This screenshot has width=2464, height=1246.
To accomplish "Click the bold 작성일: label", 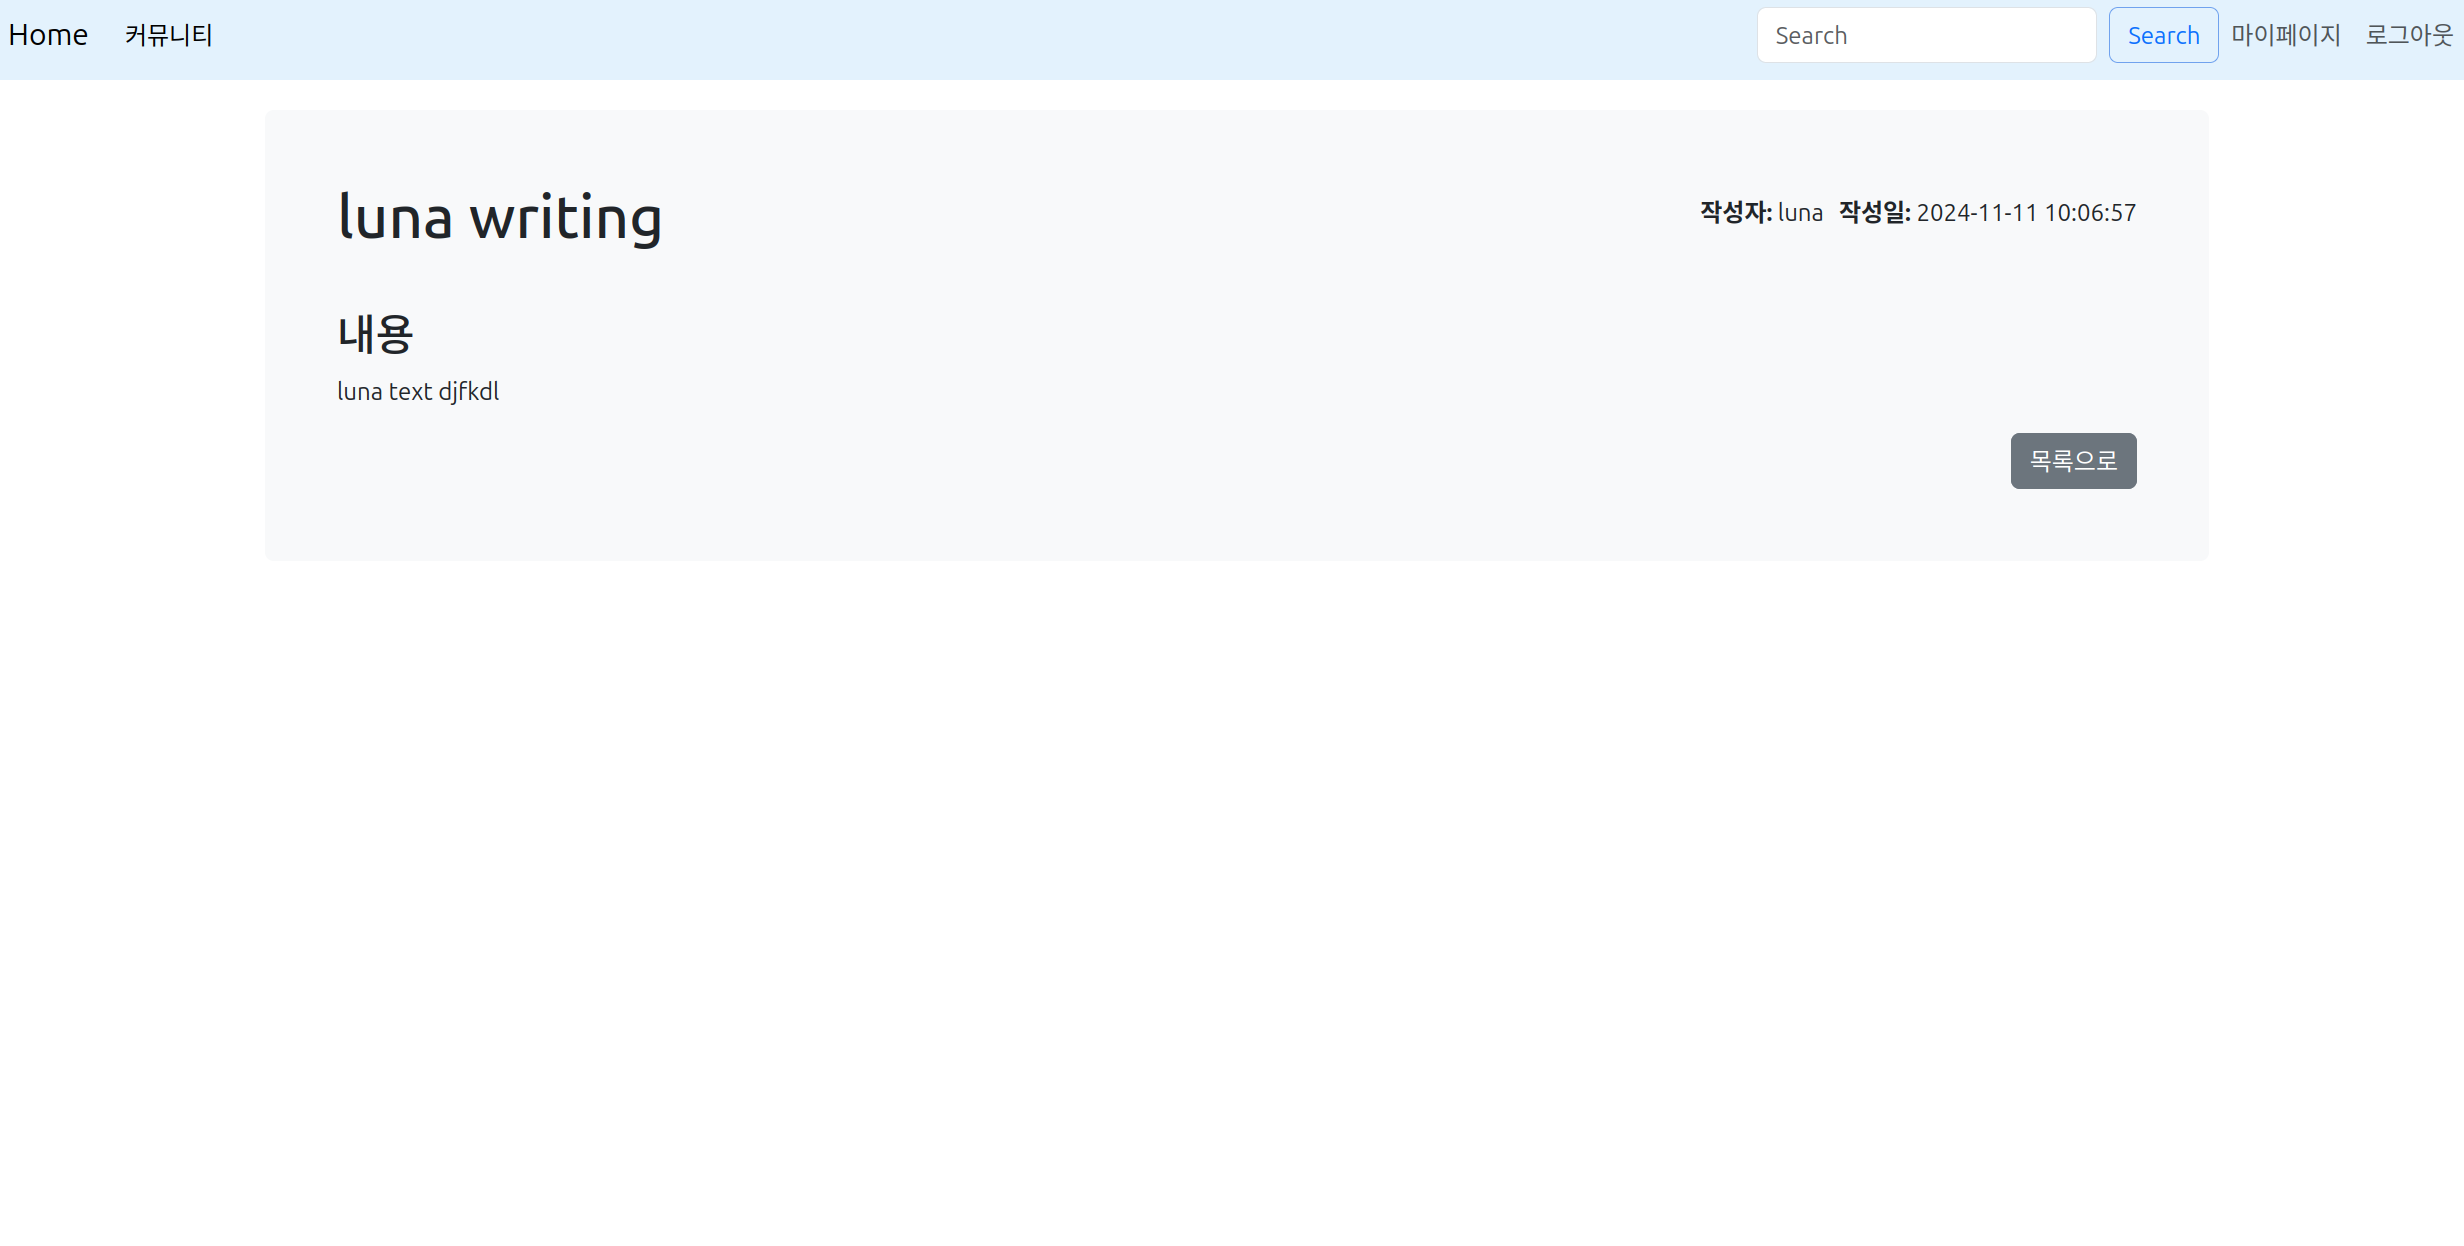I will [x=1874, y=212].
